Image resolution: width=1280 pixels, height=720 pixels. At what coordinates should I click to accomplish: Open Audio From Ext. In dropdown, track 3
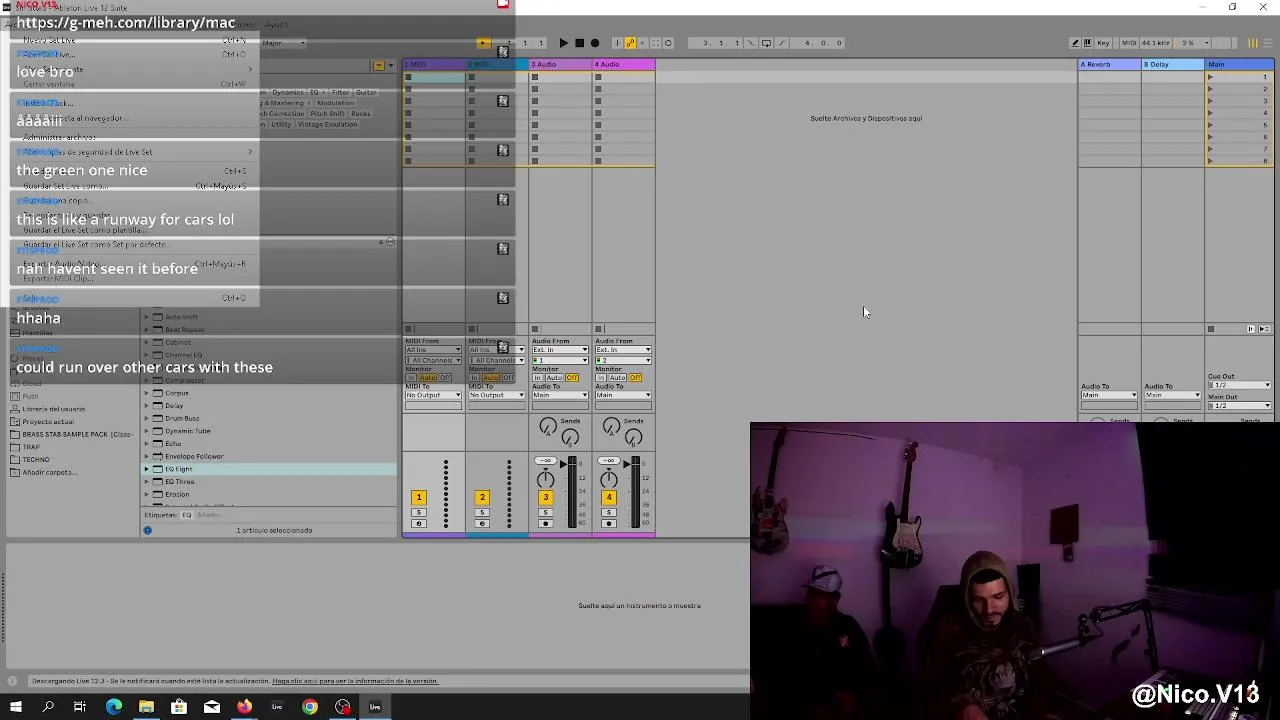click(560, 350)
